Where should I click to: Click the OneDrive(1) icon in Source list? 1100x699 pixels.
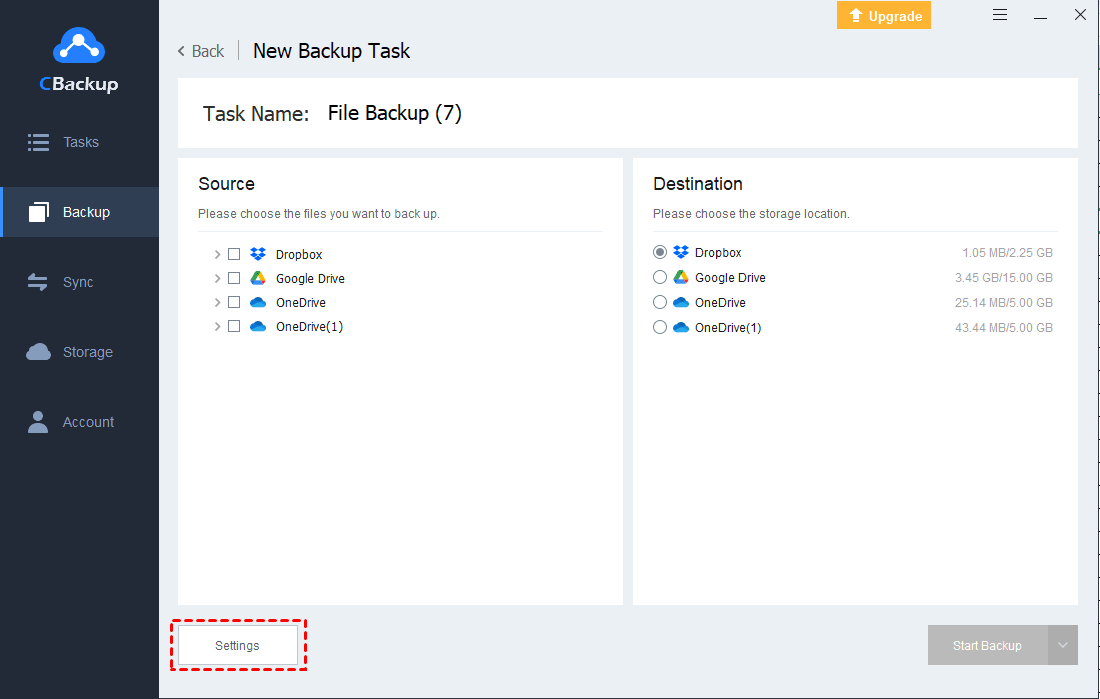(258, 326)
